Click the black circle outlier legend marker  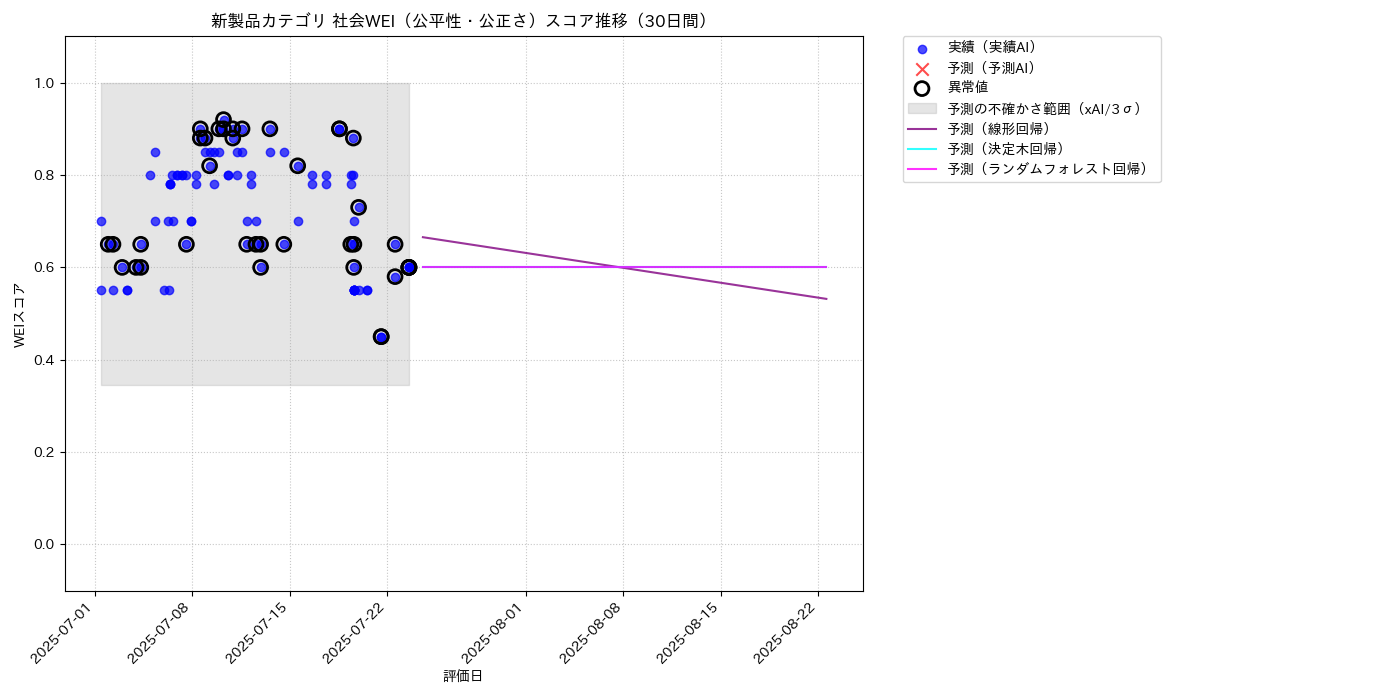[x=922, y=88]
